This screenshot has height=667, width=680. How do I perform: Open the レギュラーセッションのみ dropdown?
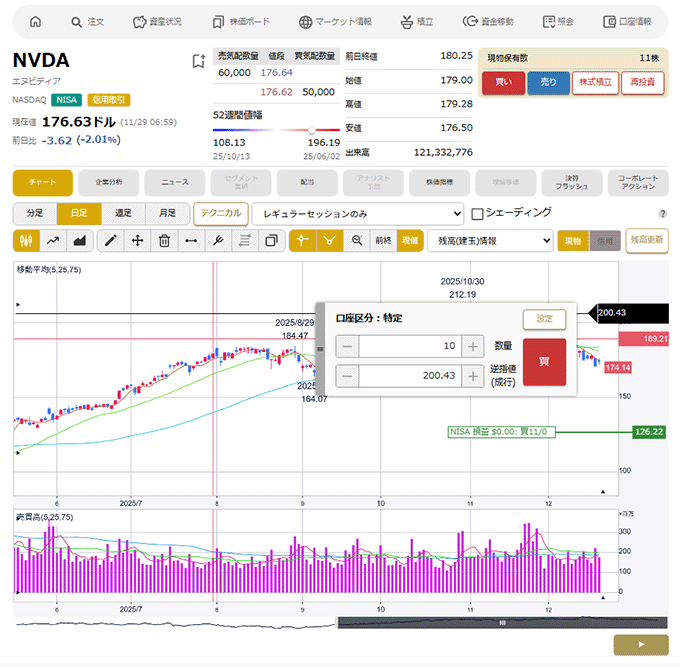pyautogui.click(x=358, y=213)
